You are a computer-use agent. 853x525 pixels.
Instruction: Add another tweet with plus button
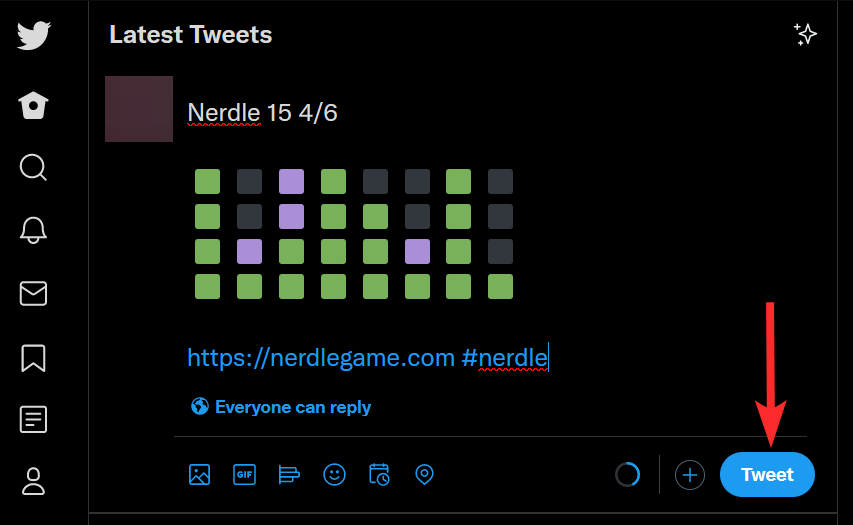point(690,475)
